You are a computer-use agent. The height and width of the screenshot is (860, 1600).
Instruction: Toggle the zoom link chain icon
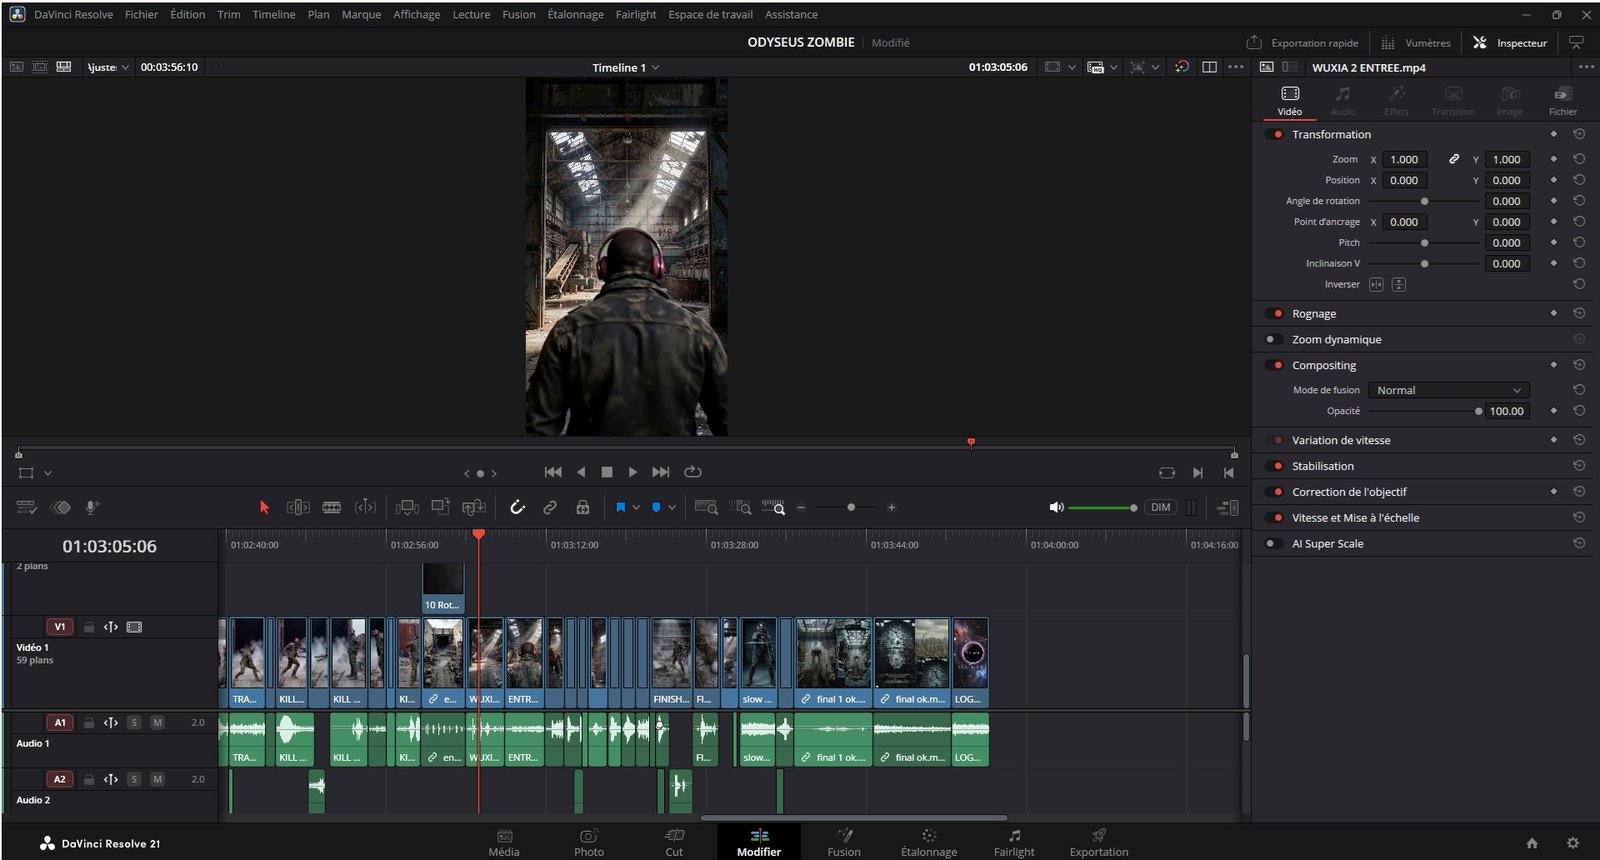click(x=1454, y=159)
